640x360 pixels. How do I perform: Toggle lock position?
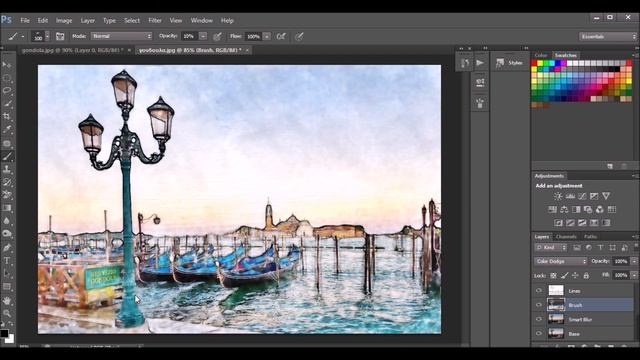coord(575,276)
